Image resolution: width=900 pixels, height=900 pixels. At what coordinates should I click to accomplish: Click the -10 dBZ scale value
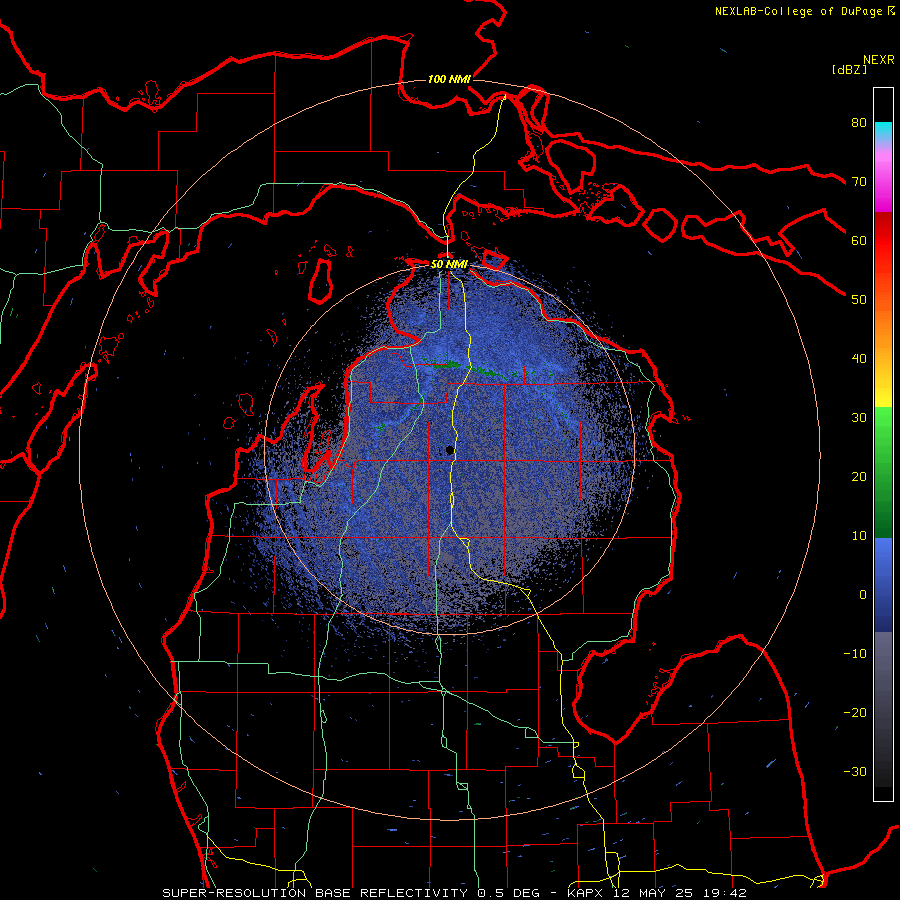point(855,654)
